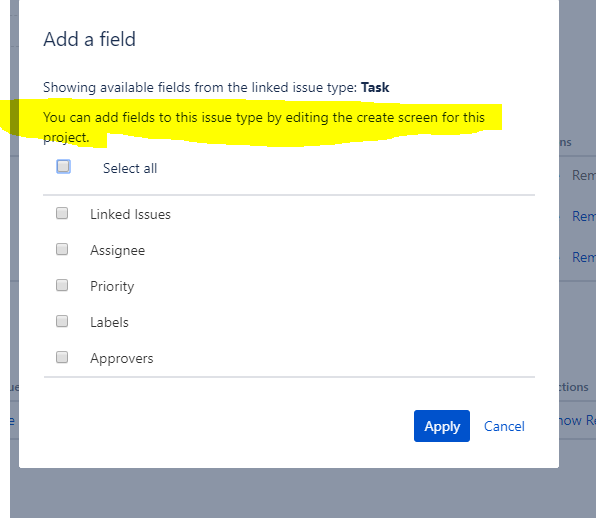Click the Priority label text
The height and width of the screenshot is (518, 596).
[x=112, y=287]
